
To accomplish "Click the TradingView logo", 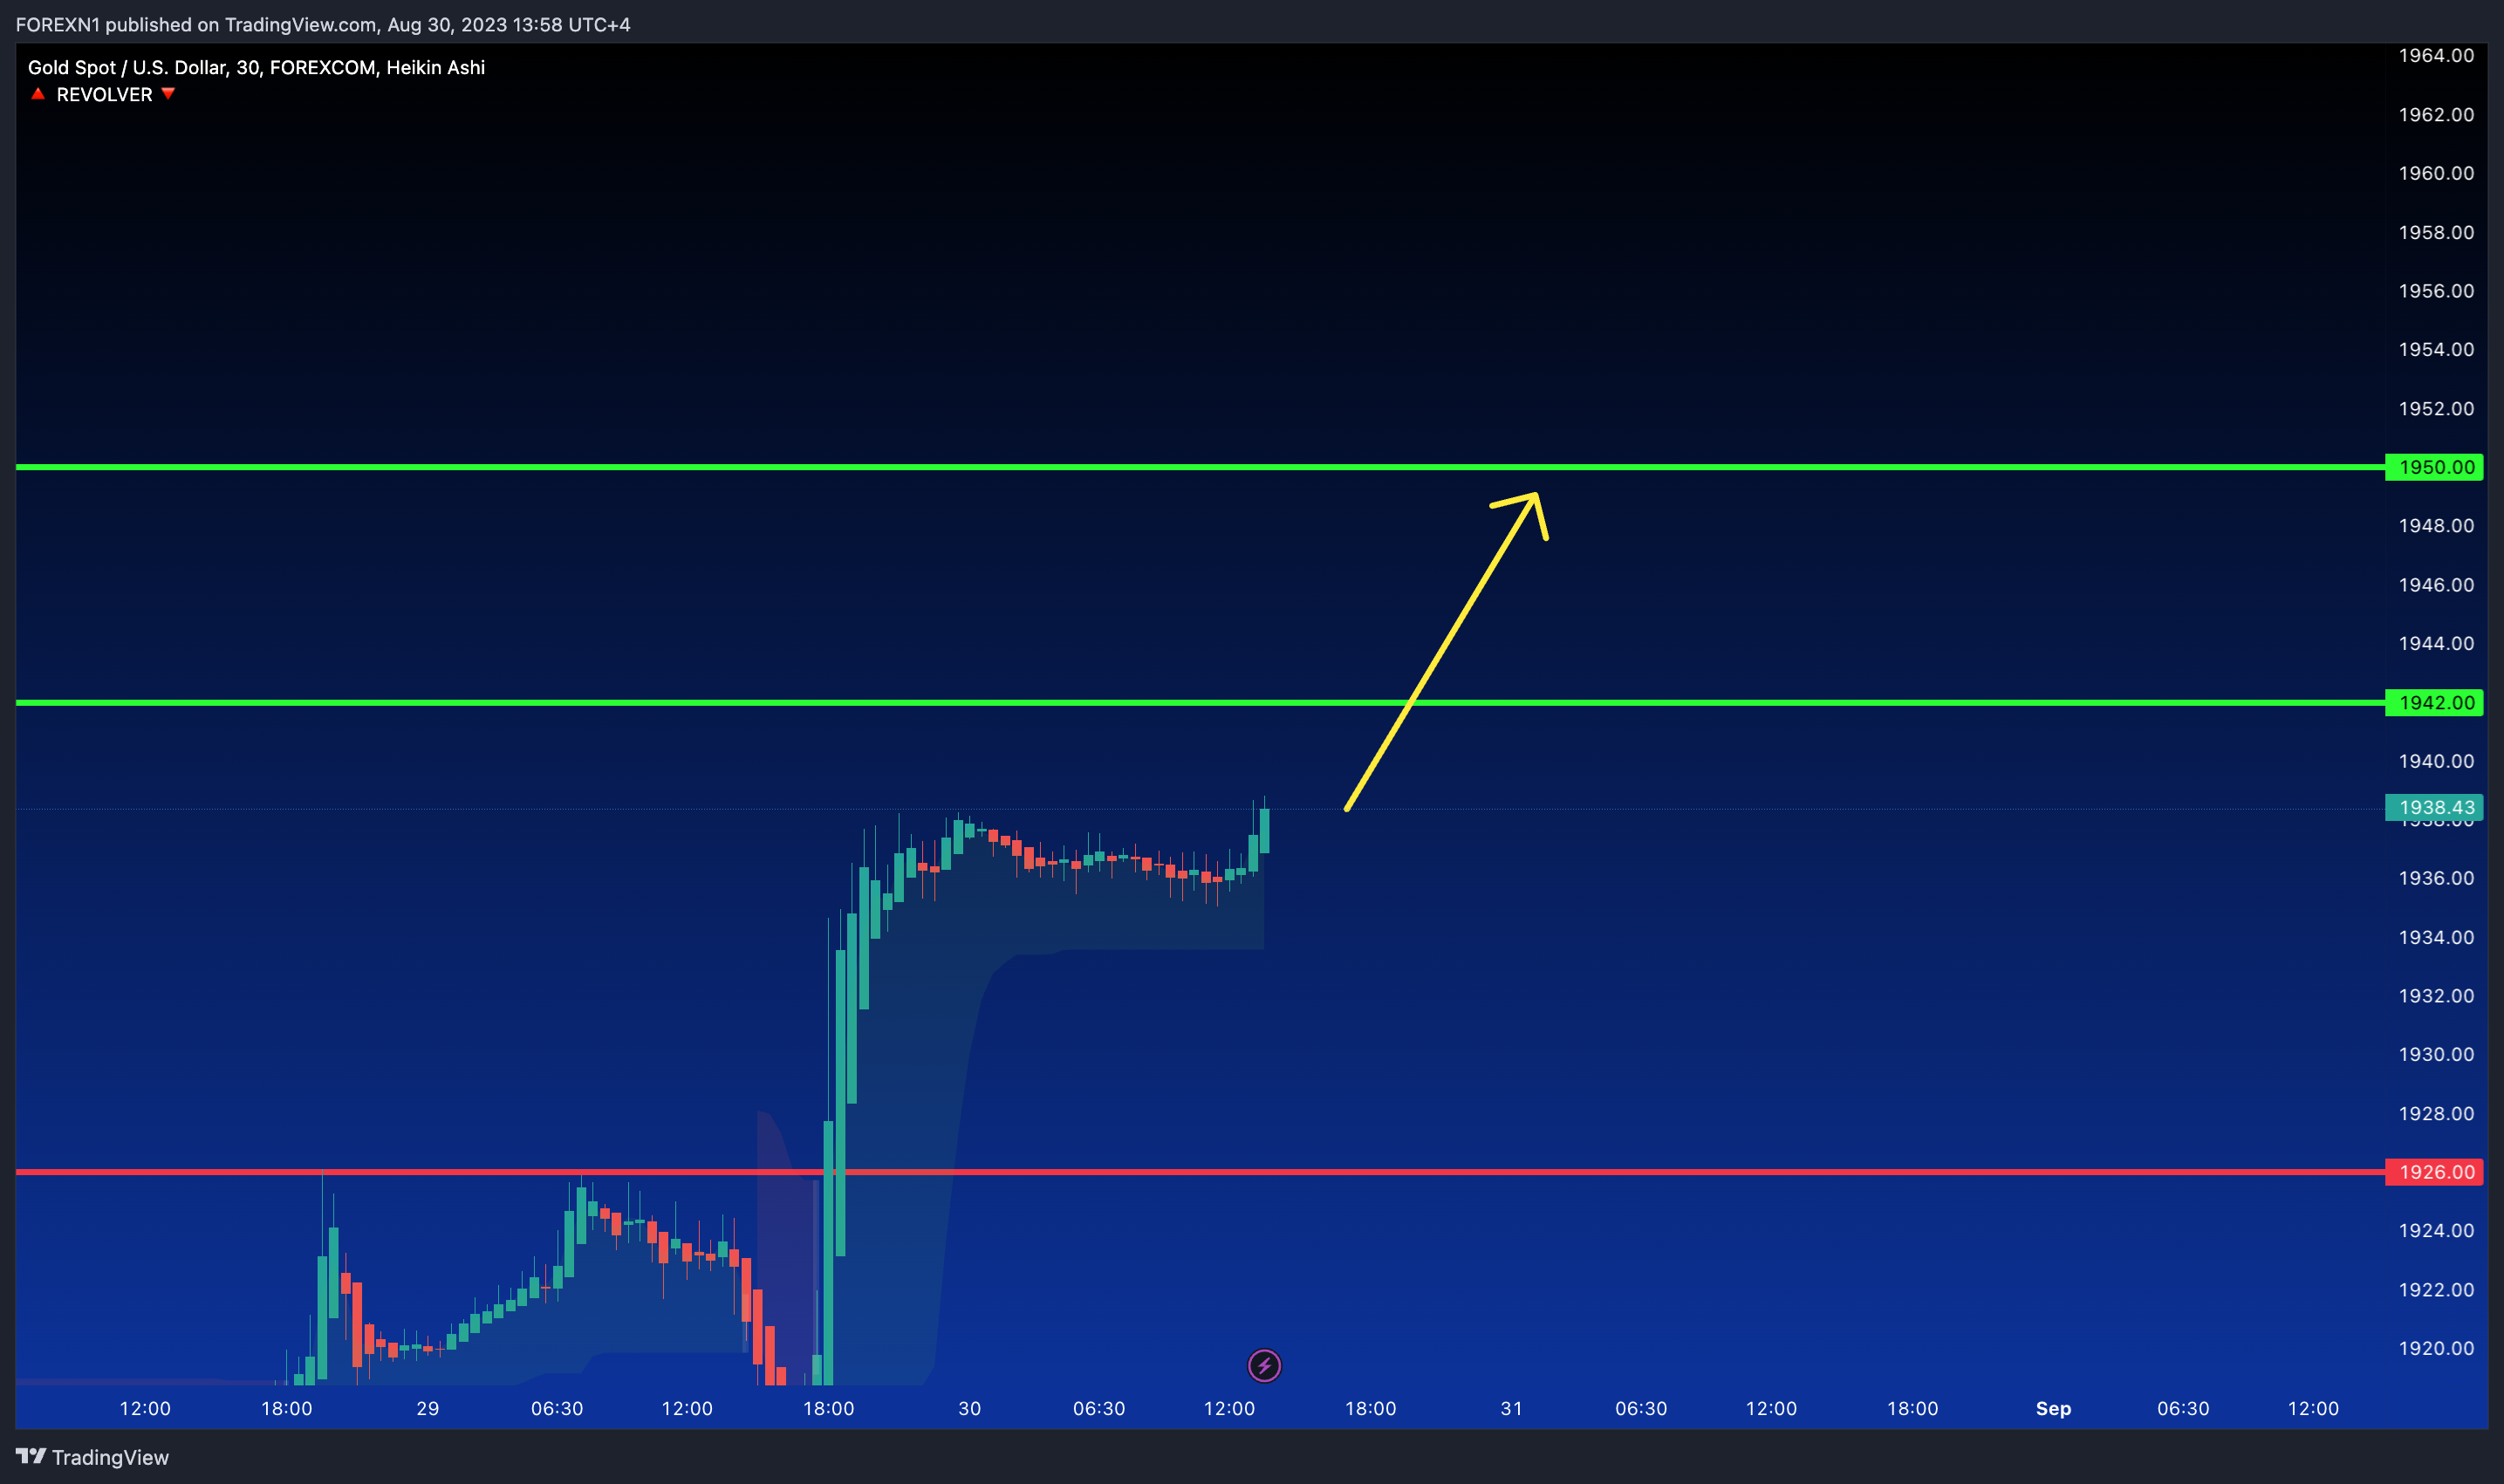I will (93, 1457).
